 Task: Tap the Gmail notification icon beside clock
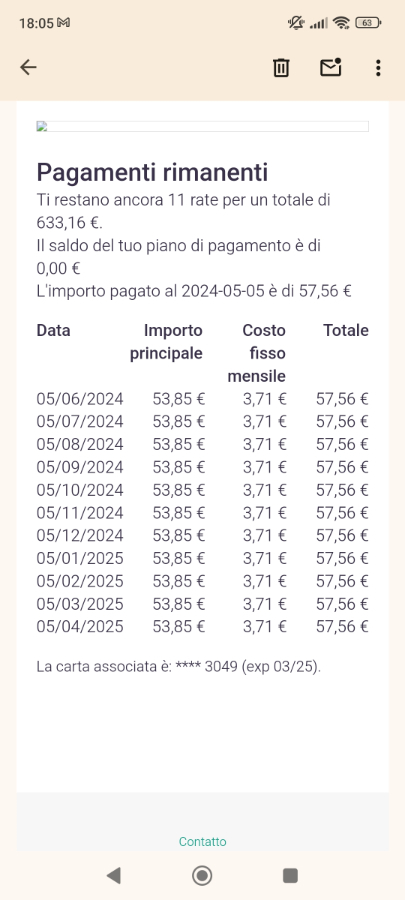64,23
